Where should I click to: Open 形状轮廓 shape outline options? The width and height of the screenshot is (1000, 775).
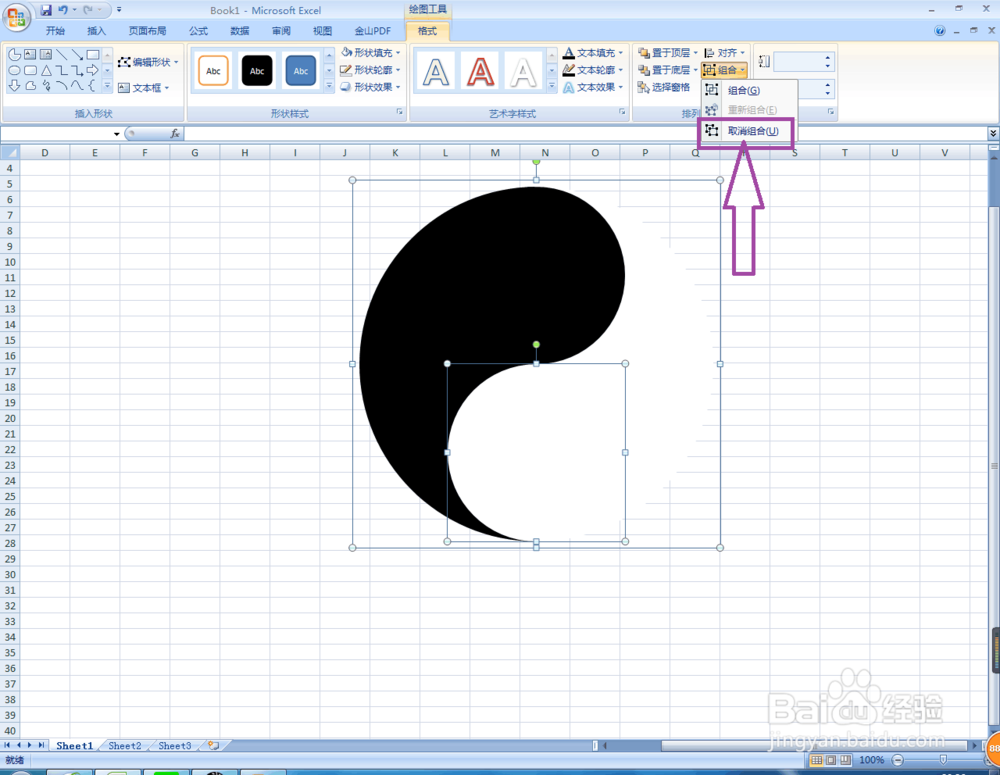(x=371, y=70)
